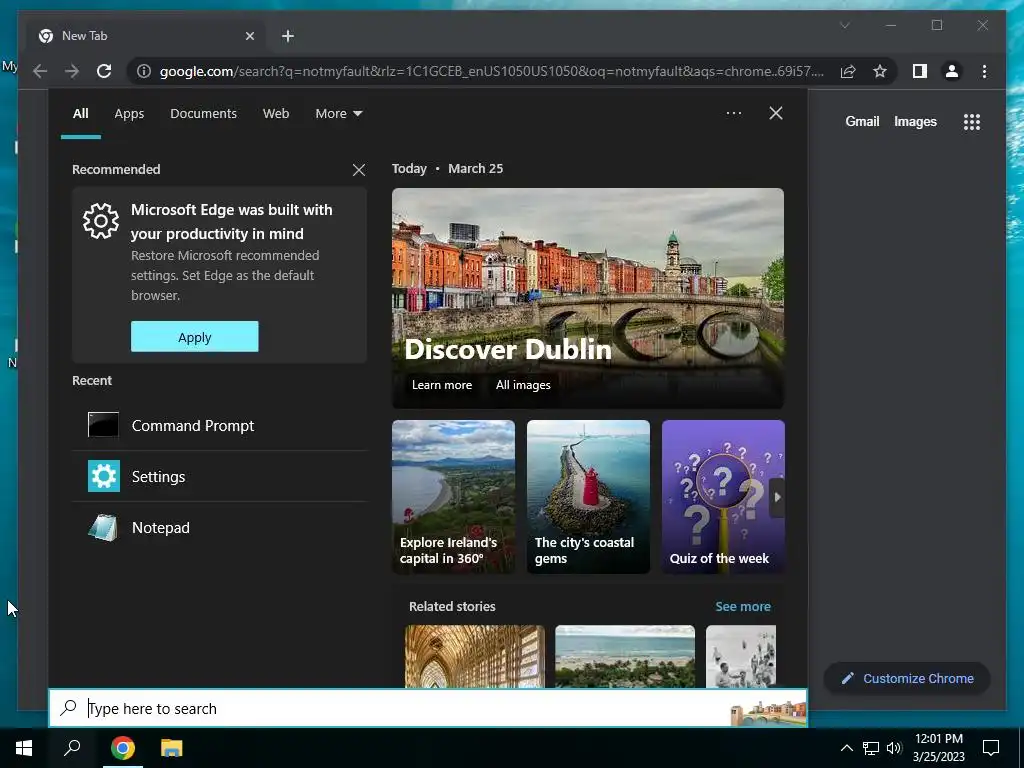Dismiss the Recommended section
This screenshot has width=1024, height=768.
pyautogui.click(x=359, y=170)
